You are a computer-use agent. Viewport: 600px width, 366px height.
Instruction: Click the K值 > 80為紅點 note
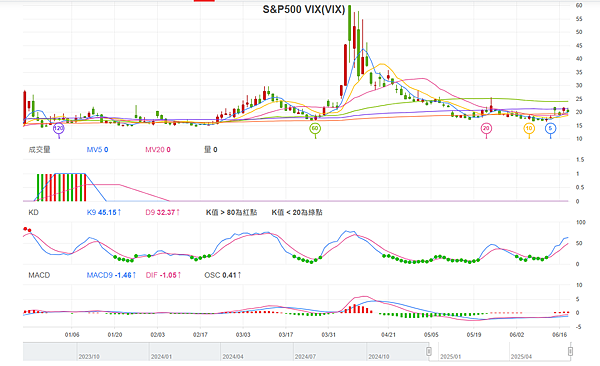tap(232, 212)
